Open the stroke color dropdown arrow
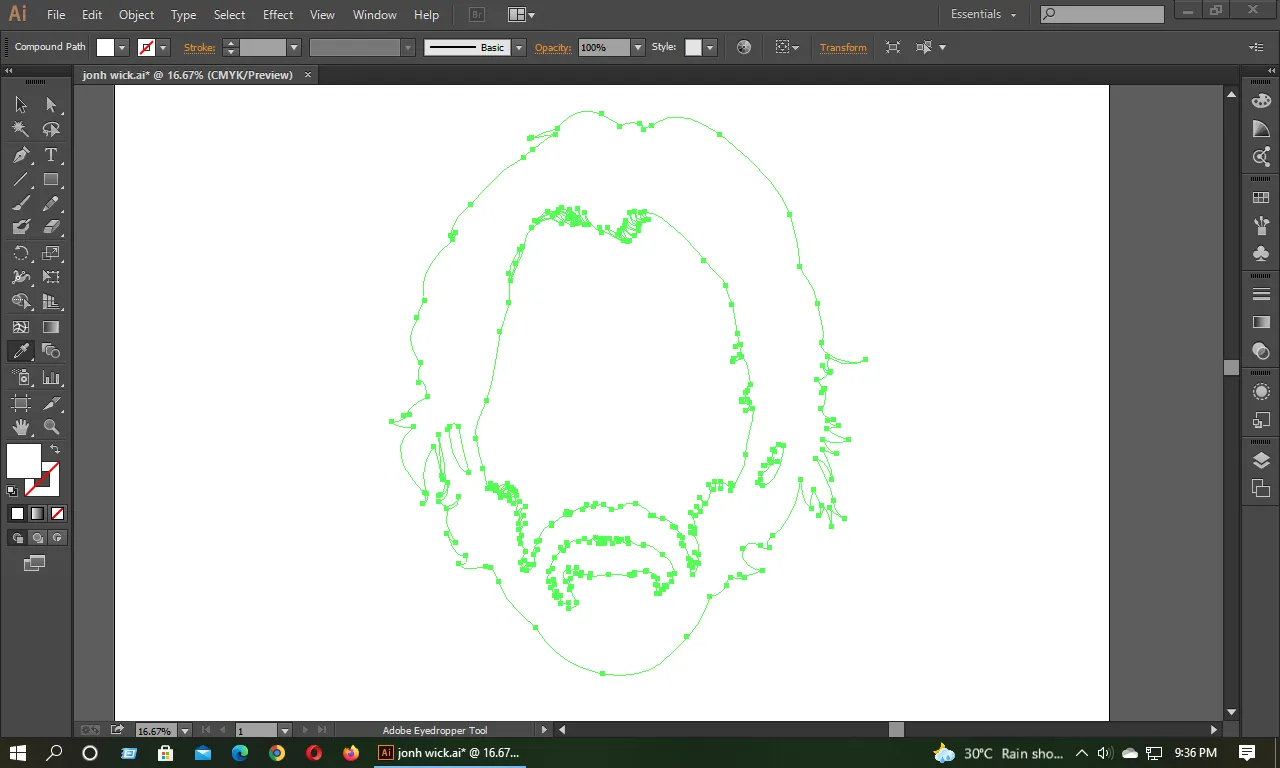Image resolution: width=1280 pixels, height=768 pixels. click(x=163, y=47)
